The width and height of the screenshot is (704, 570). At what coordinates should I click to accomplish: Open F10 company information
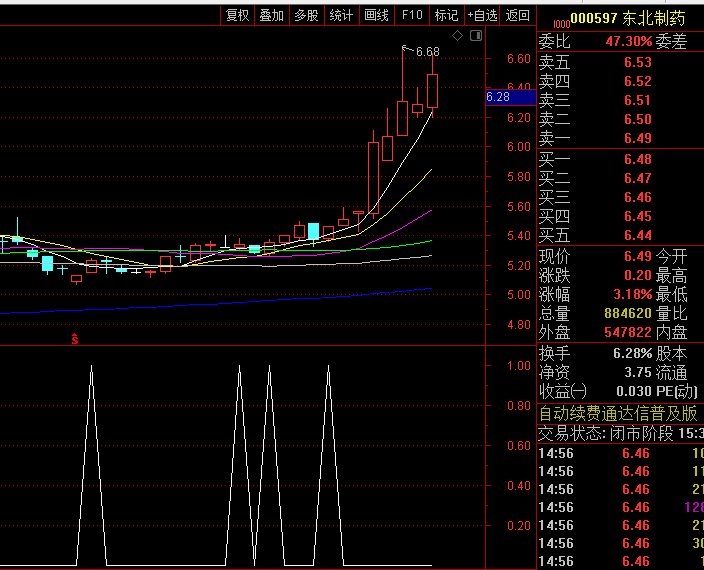point(411,15)
